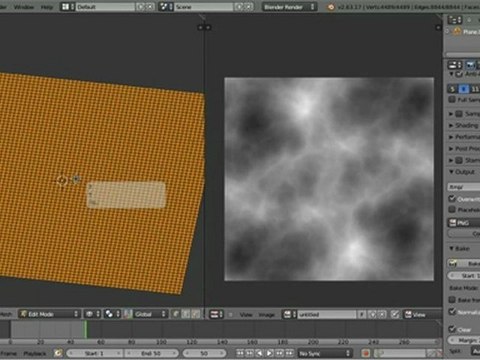
Task: Play animation in reverse
Action: [x=260, y=353]
